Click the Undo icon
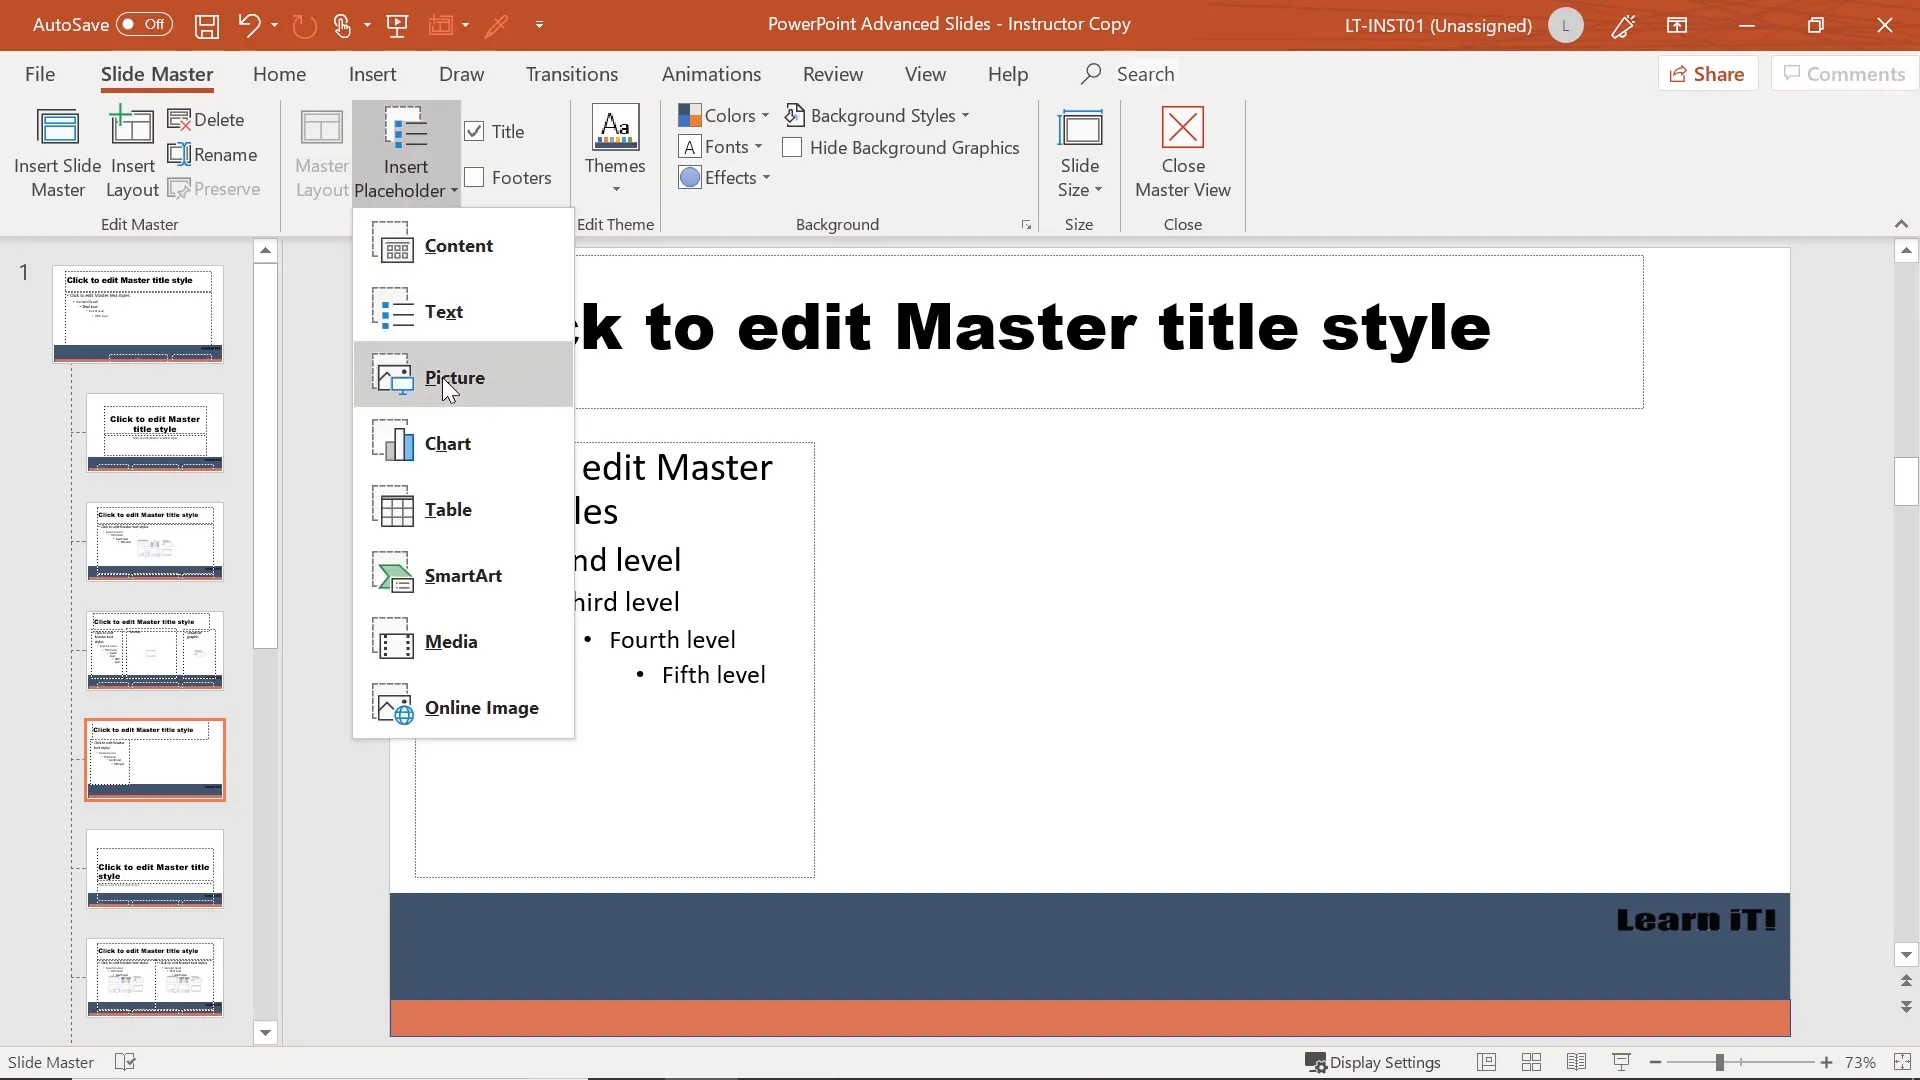 249,25
